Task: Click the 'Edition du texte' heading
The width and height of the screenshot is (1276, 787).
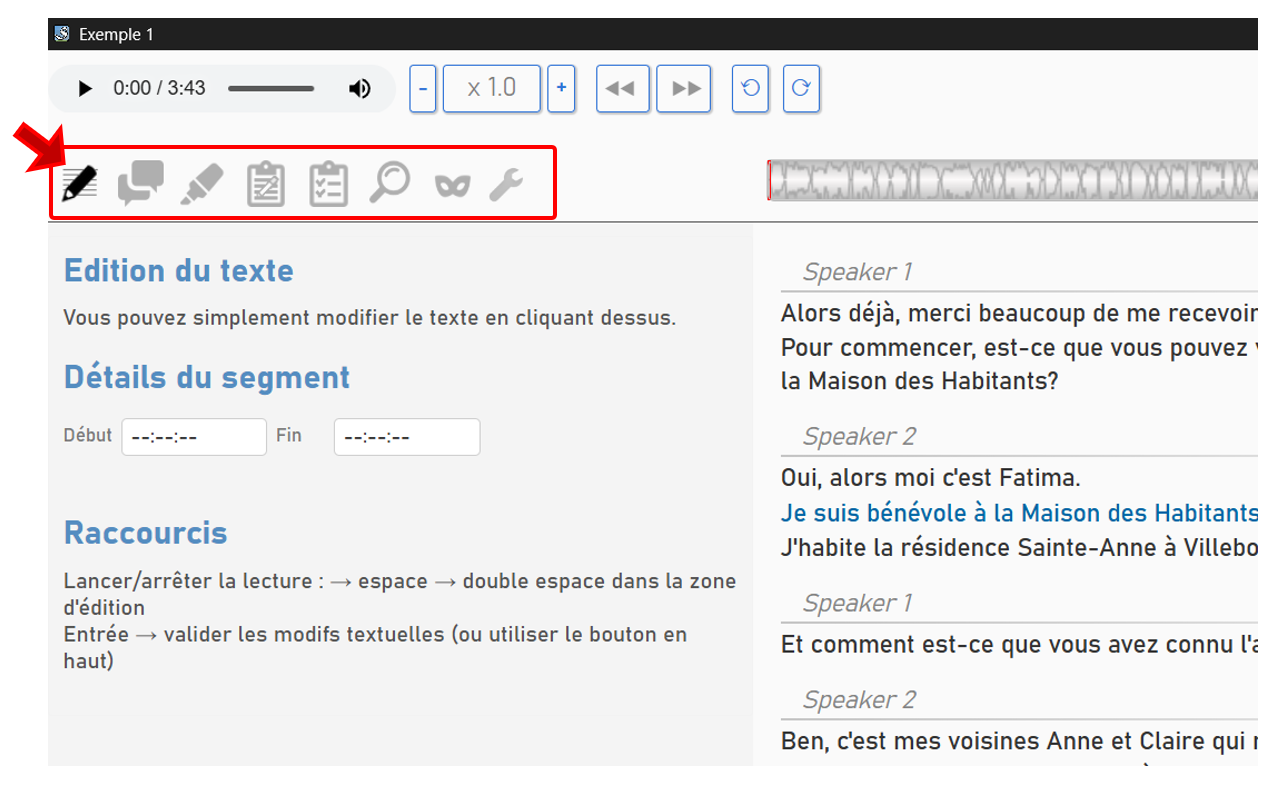Action: (x=179, y=271)
